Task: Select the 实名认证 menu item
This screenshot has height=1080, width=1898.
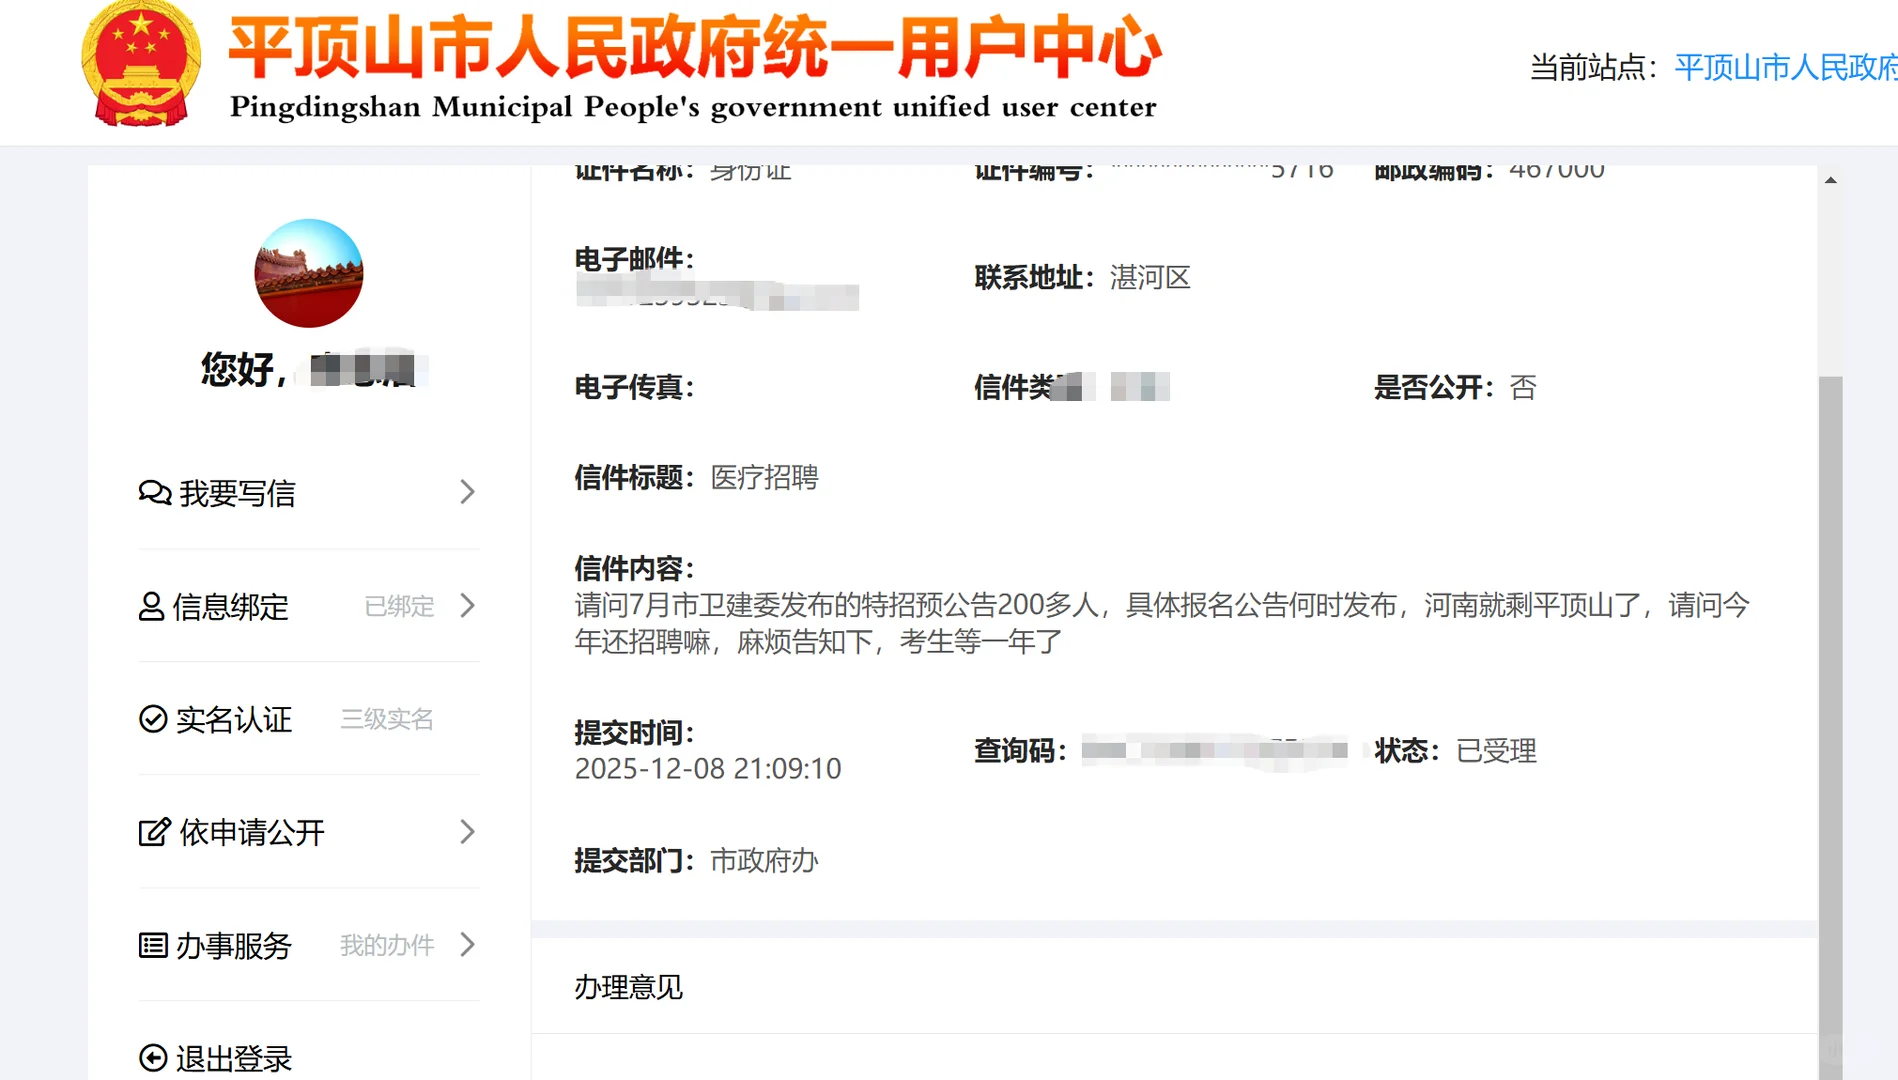Action: [309, 719]
